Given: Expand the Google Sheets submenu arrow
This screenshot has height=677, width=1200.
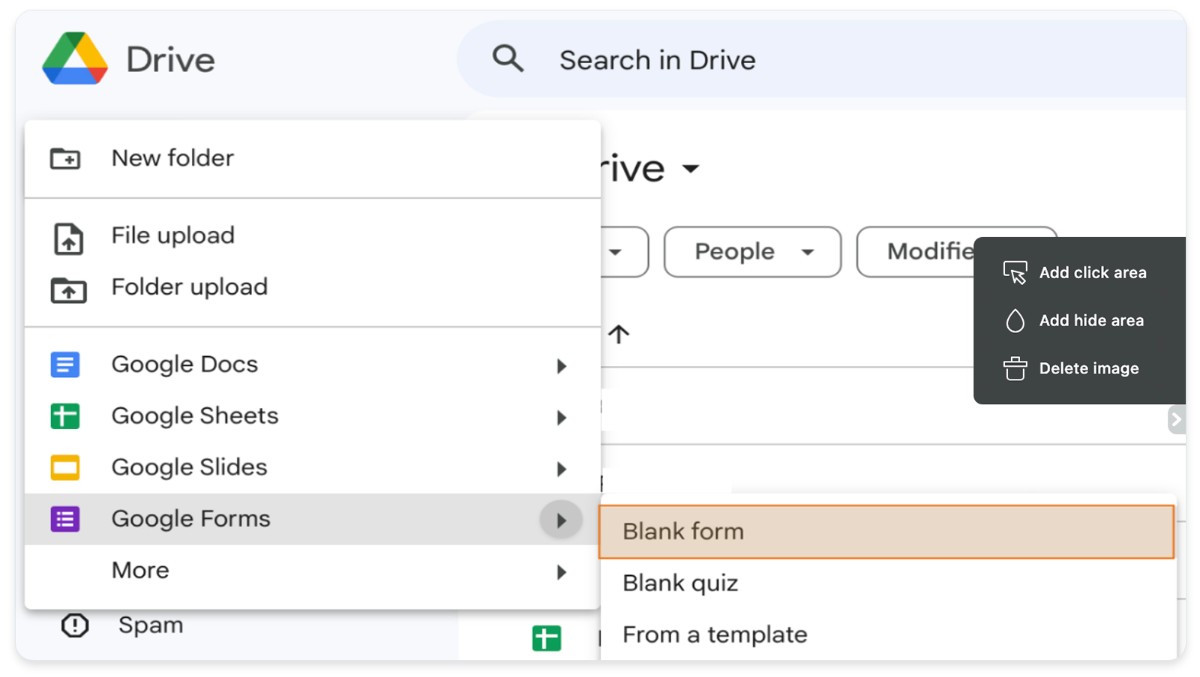Looking at the screenshot, I should pos(561,417).
